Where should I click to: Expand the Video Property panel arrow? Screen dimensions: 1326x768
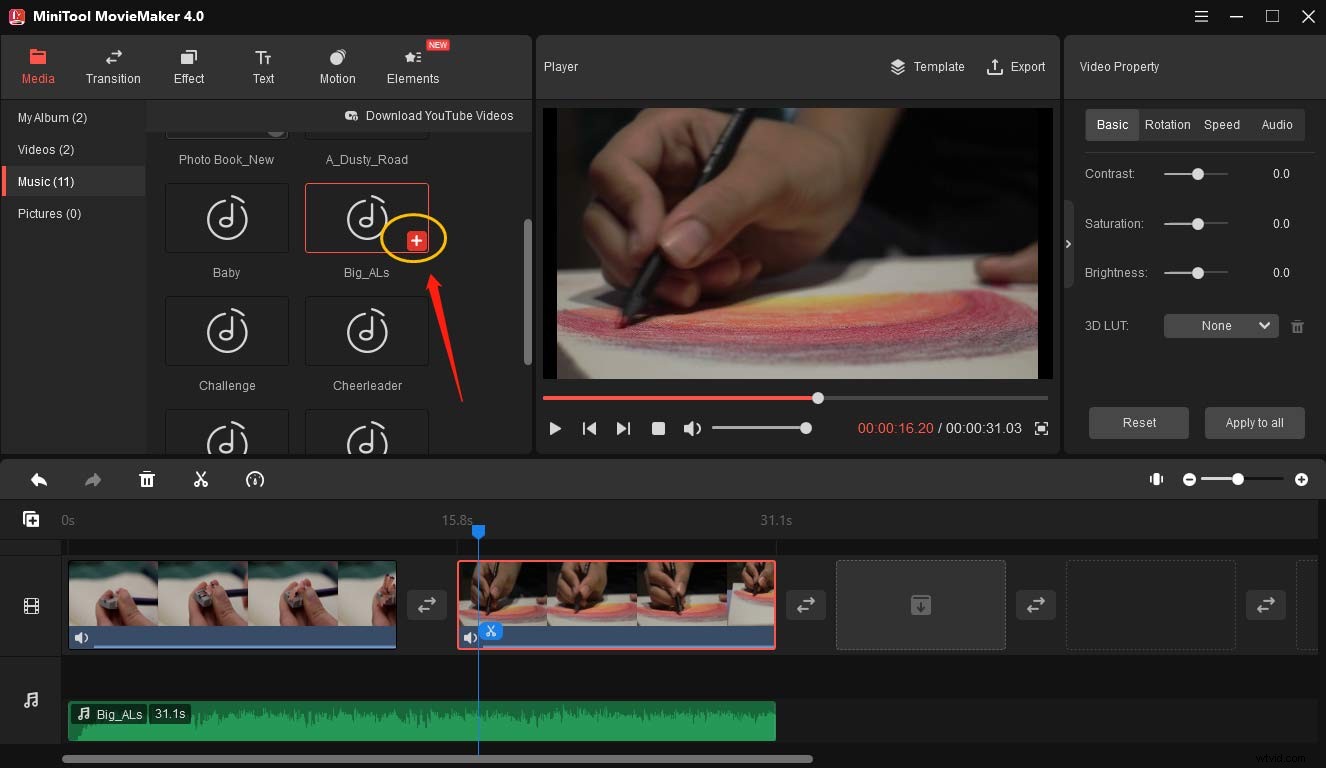pyautogui.click(x=1068, y=243)
